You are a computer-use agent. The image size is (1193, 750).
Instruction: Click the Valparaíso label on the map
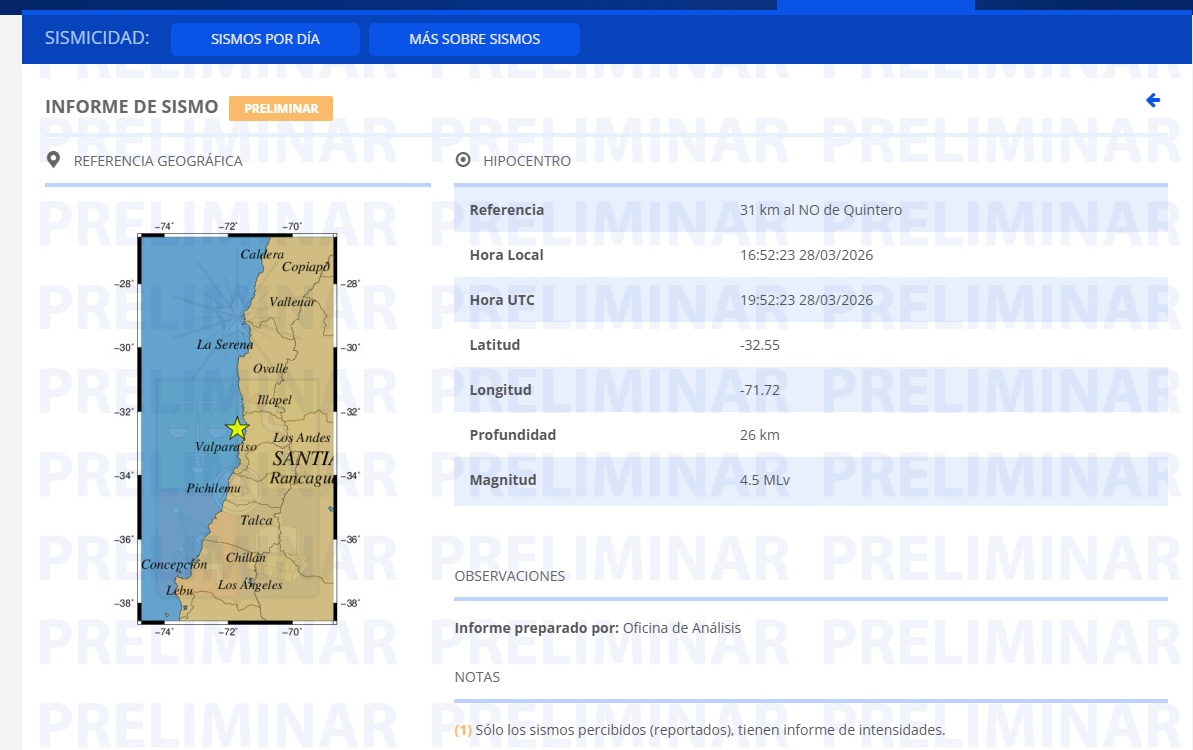pyautogui.click(x=227, y=447)
